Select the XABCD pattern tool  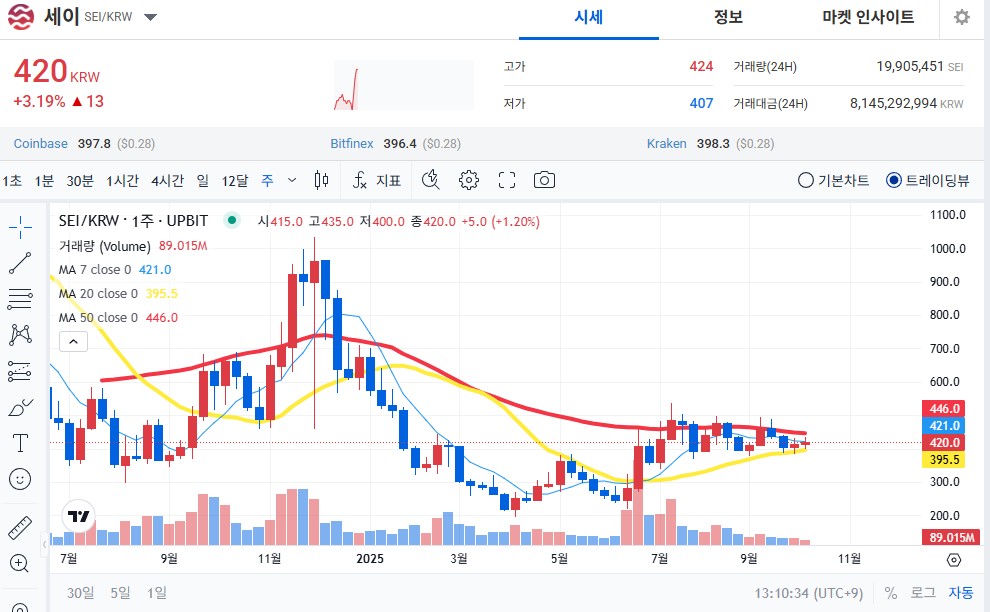tap(20, 335)
